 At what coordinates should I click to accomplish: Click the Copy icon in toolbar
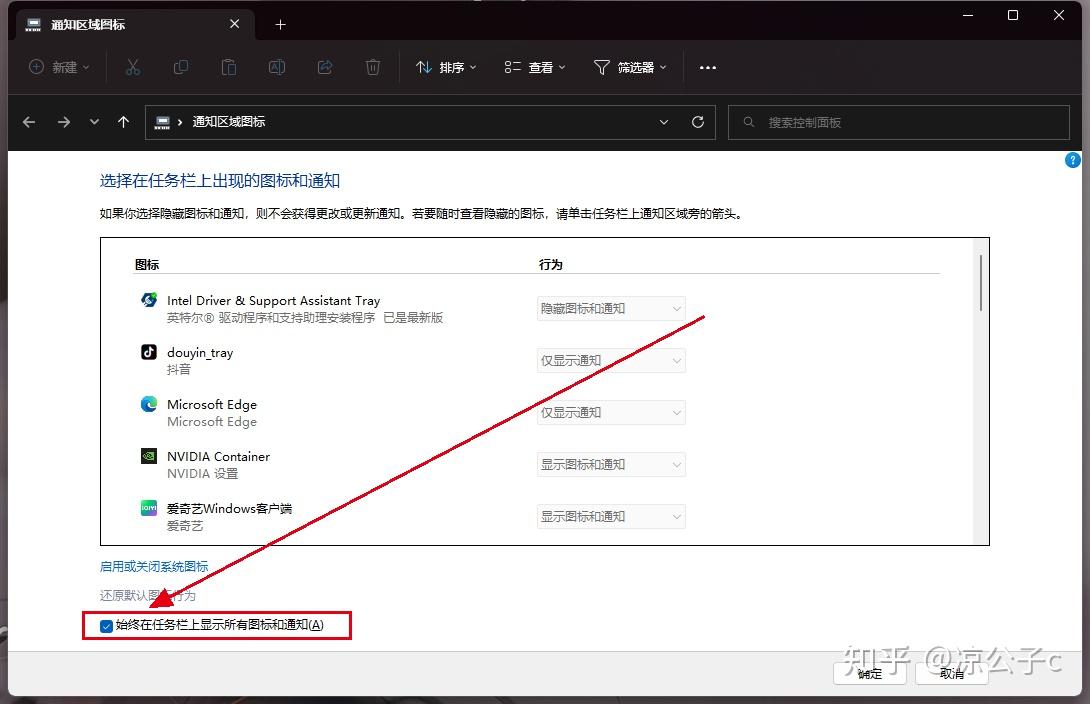(181, 67)
